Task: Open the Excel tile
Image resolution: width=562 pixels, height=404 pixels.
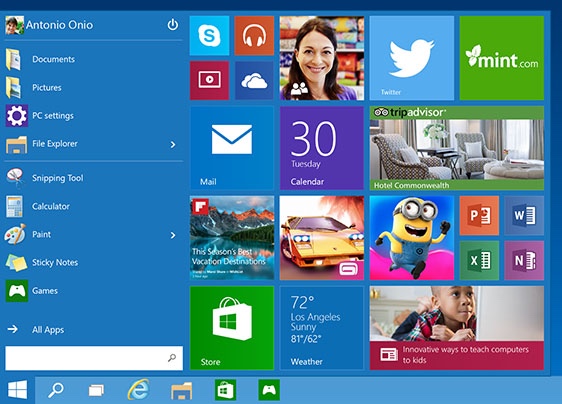Action: (x=479, y=260)
